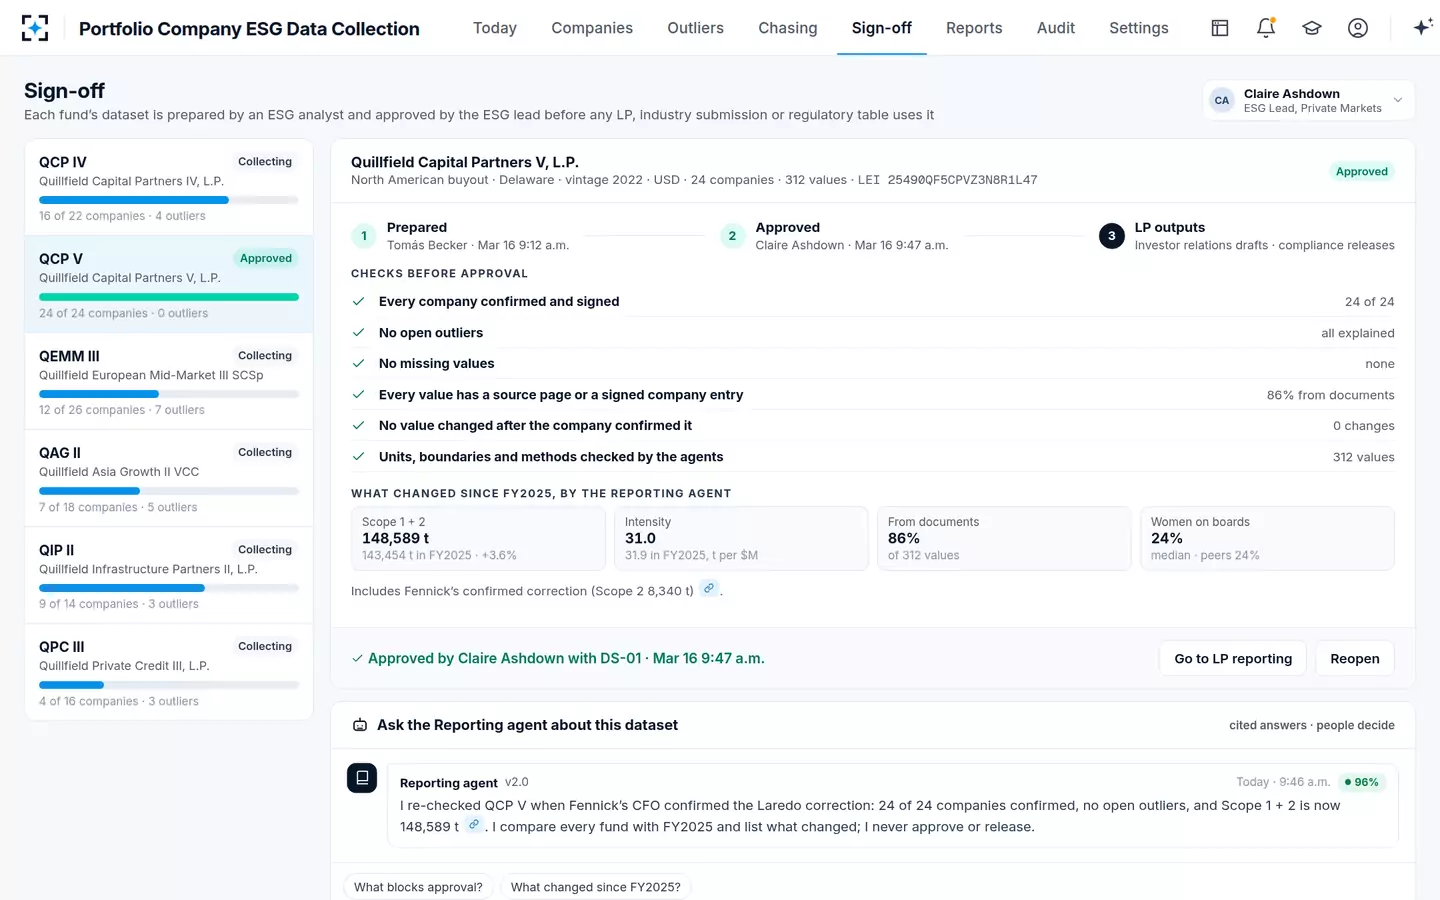Click checkmark beside Units, boundaries and methods
The image size is (1440, 900).
pyautogui.click(x=358, y=457)
